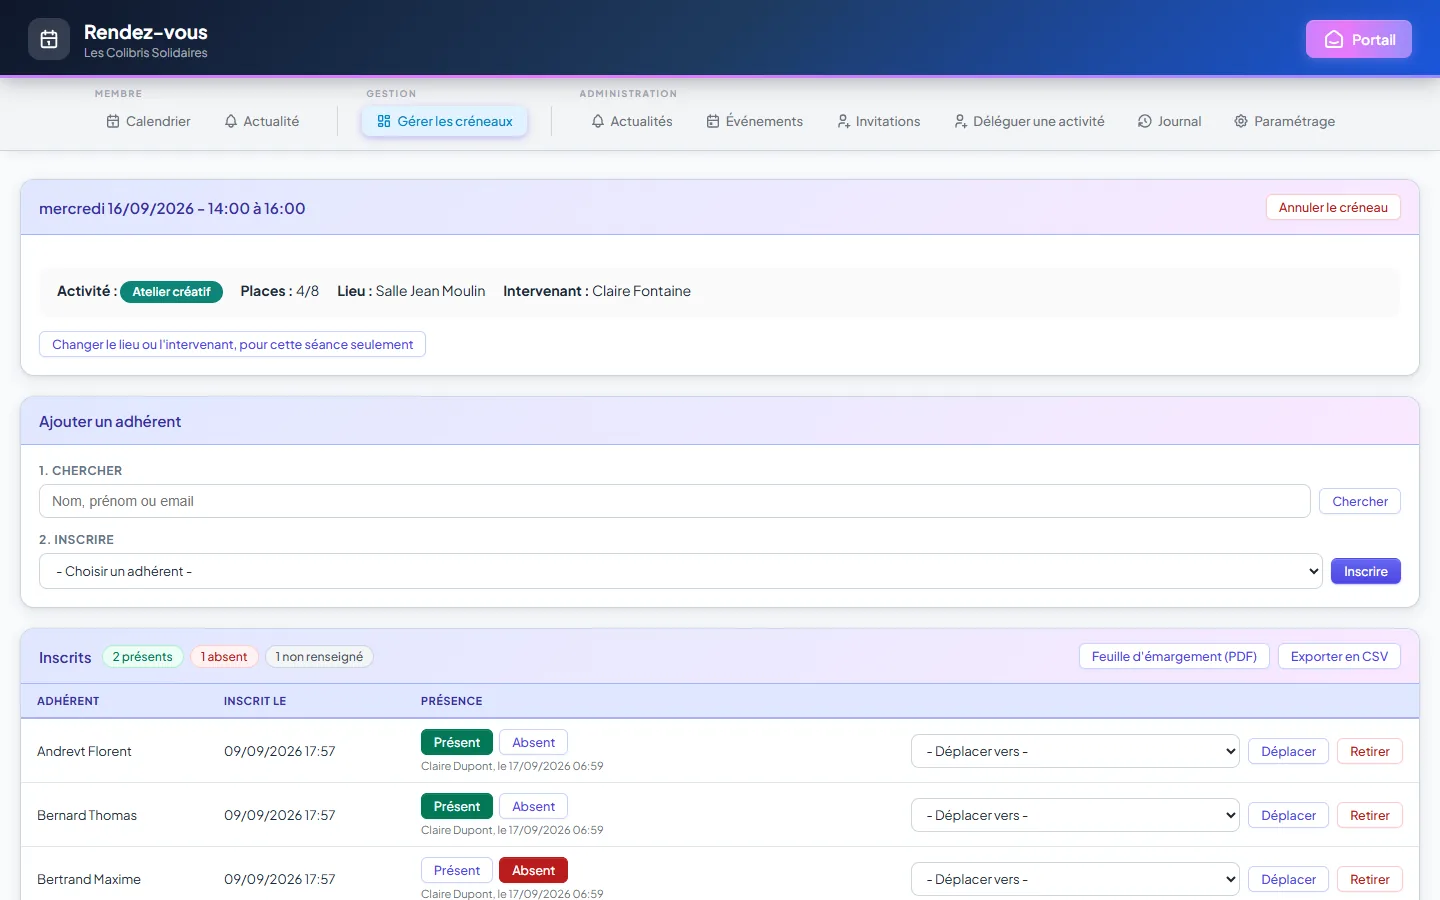Set Bernard Thomas to Absent
The width and height of the screenshot is (1440, 900).
[x=533, y=806]
